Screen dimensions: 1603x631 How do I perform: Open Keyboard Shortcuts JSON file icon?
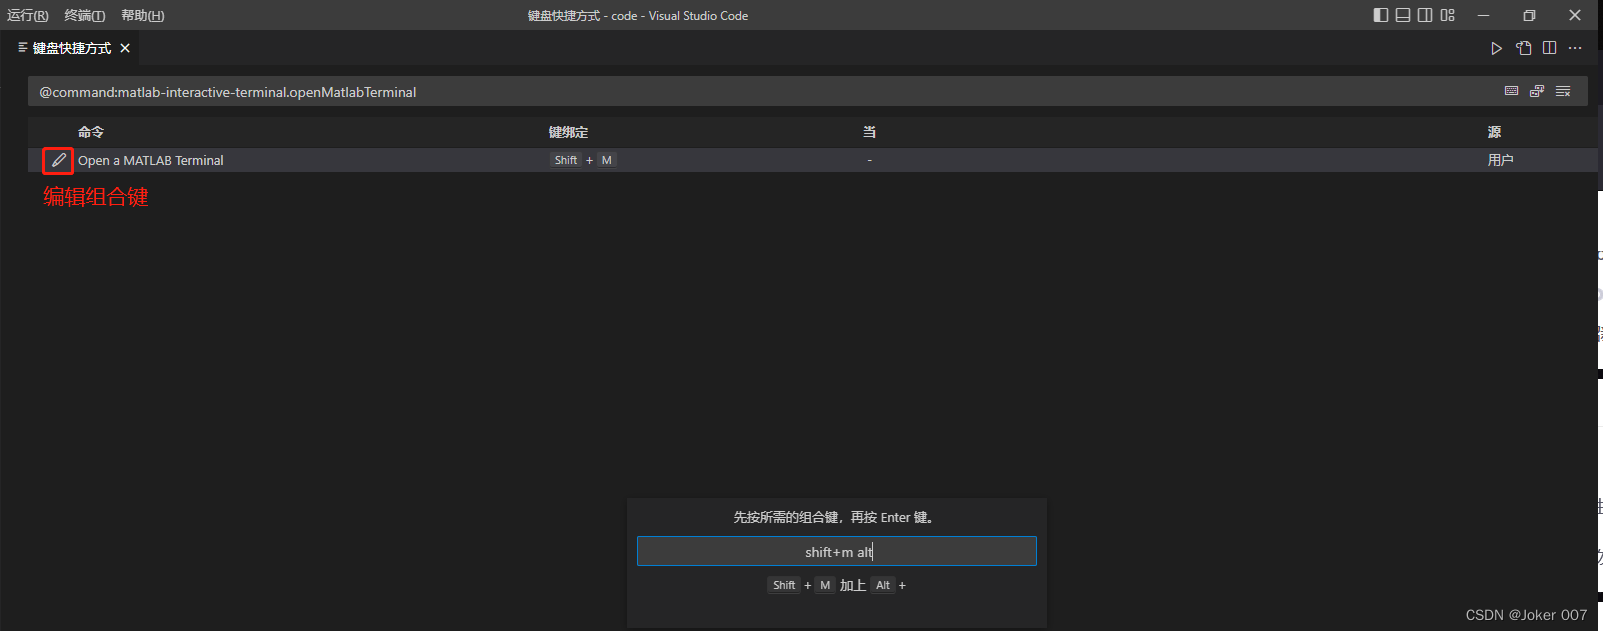click(1523, 48)
